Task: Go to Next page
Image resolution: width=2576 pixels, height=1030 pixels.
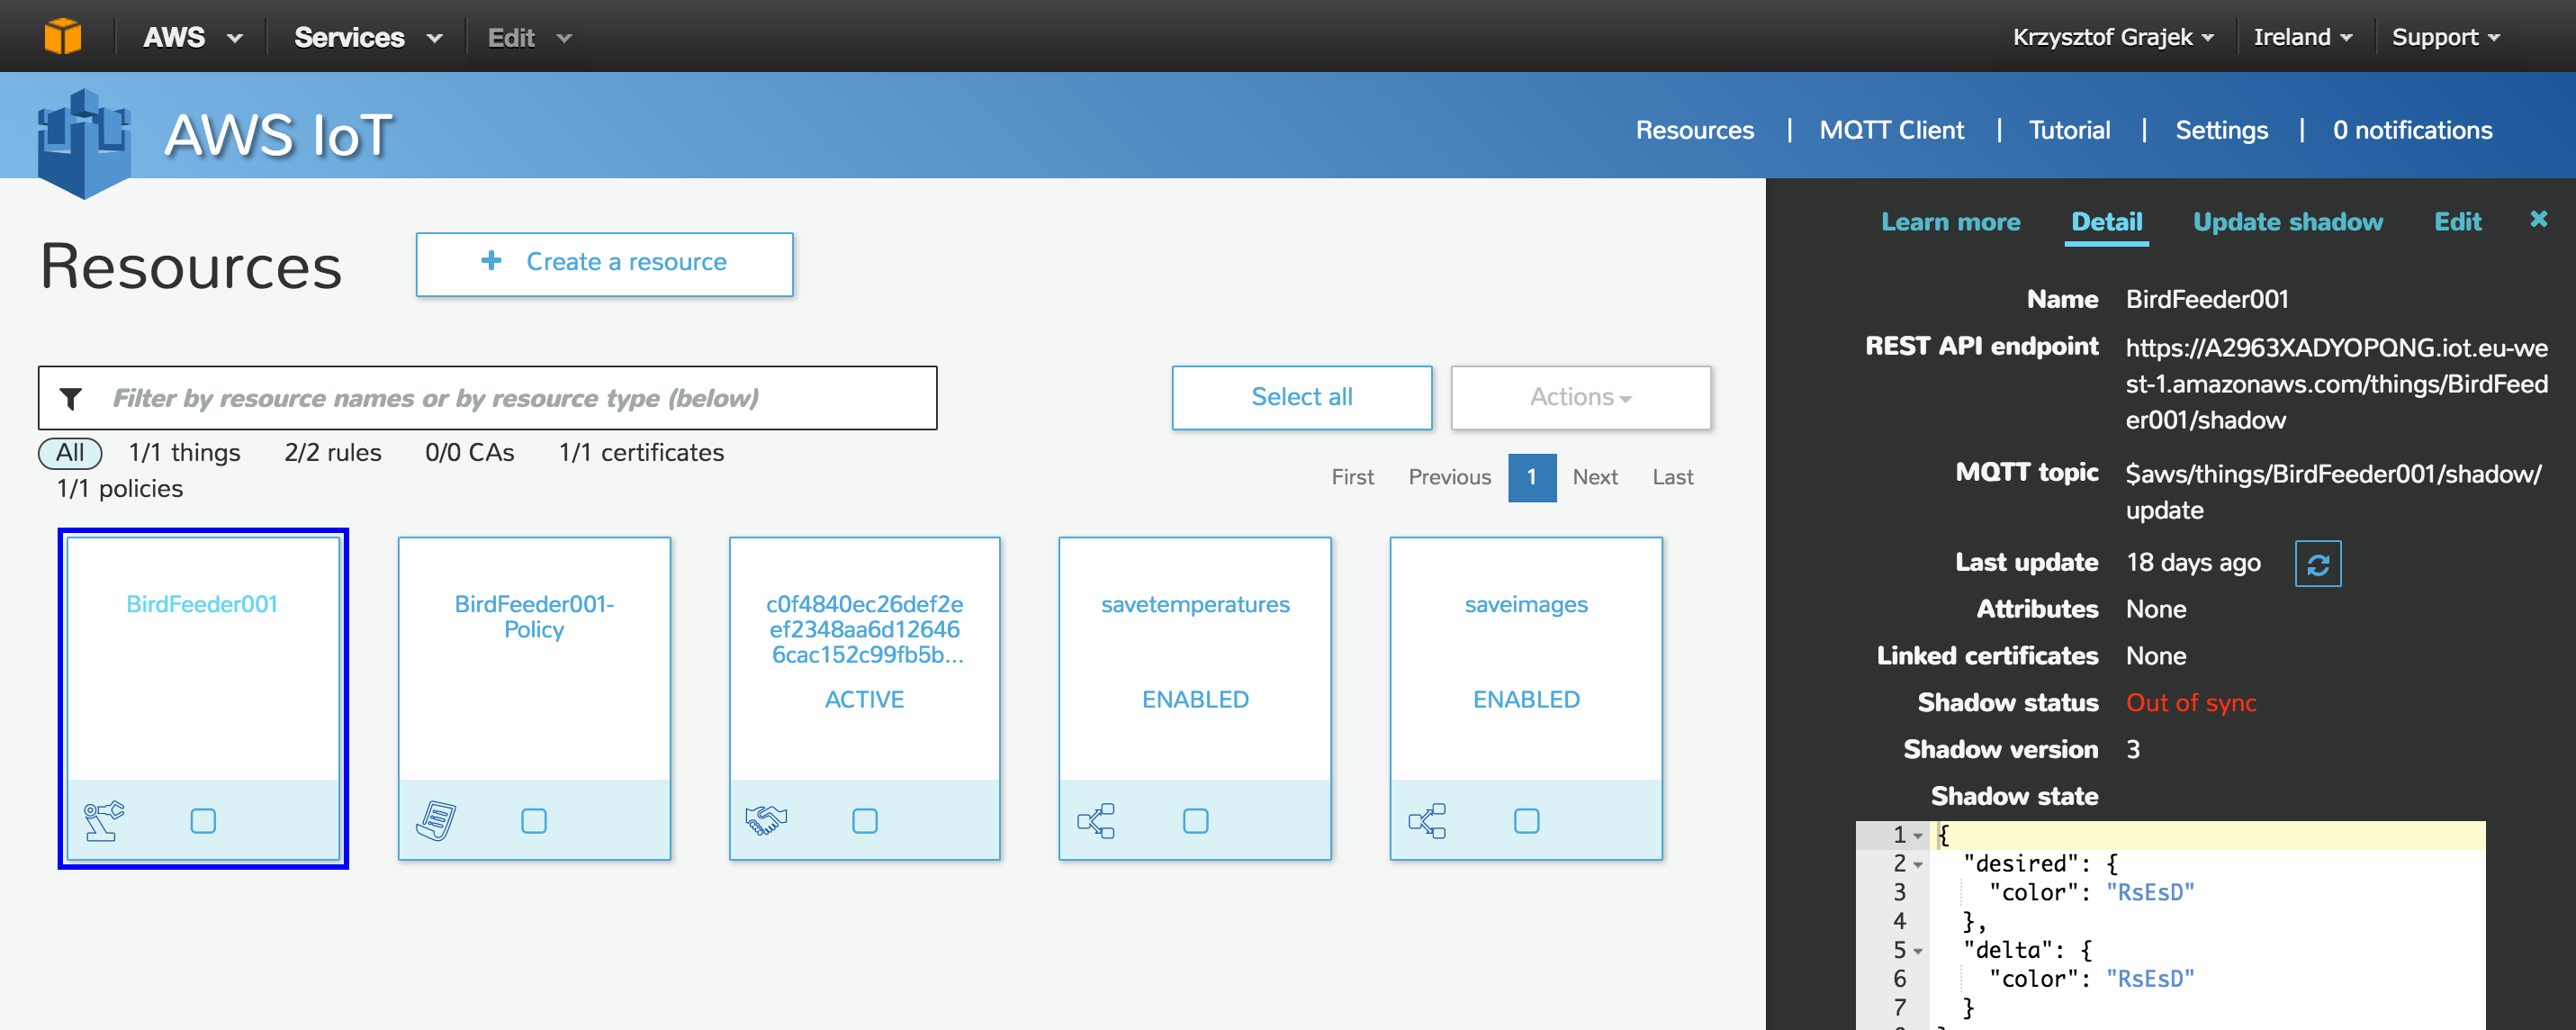Action: (1595, 478)
